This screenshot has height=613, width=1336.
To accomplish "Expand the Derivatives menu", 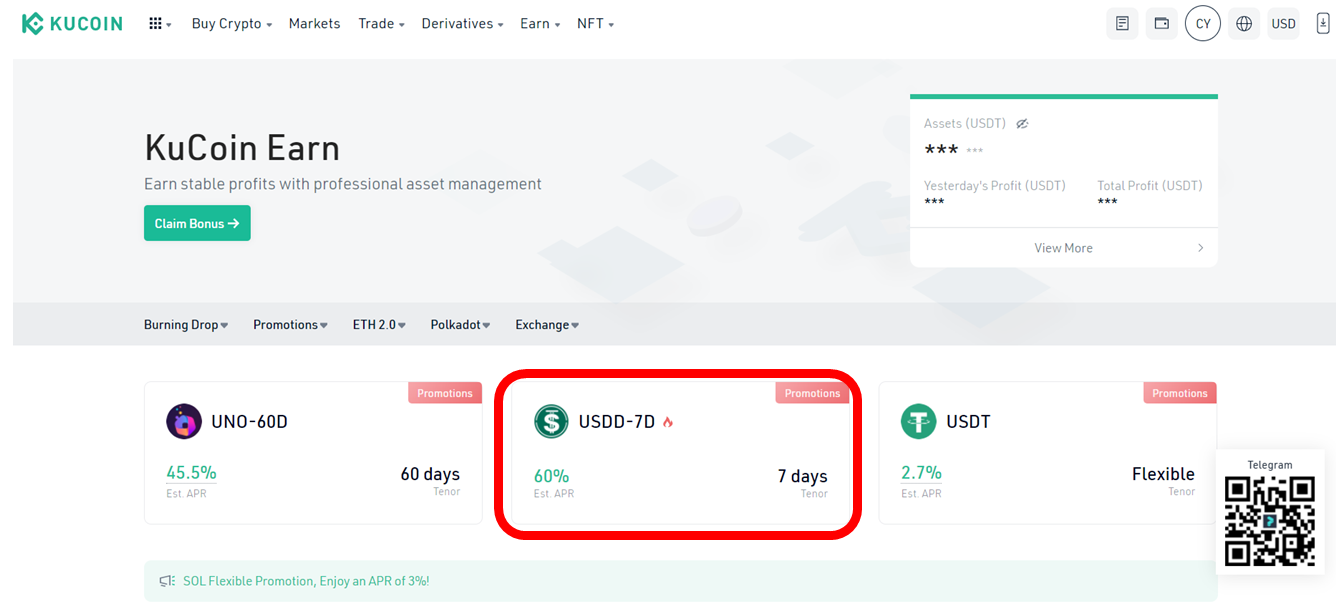I will point(462,23).
